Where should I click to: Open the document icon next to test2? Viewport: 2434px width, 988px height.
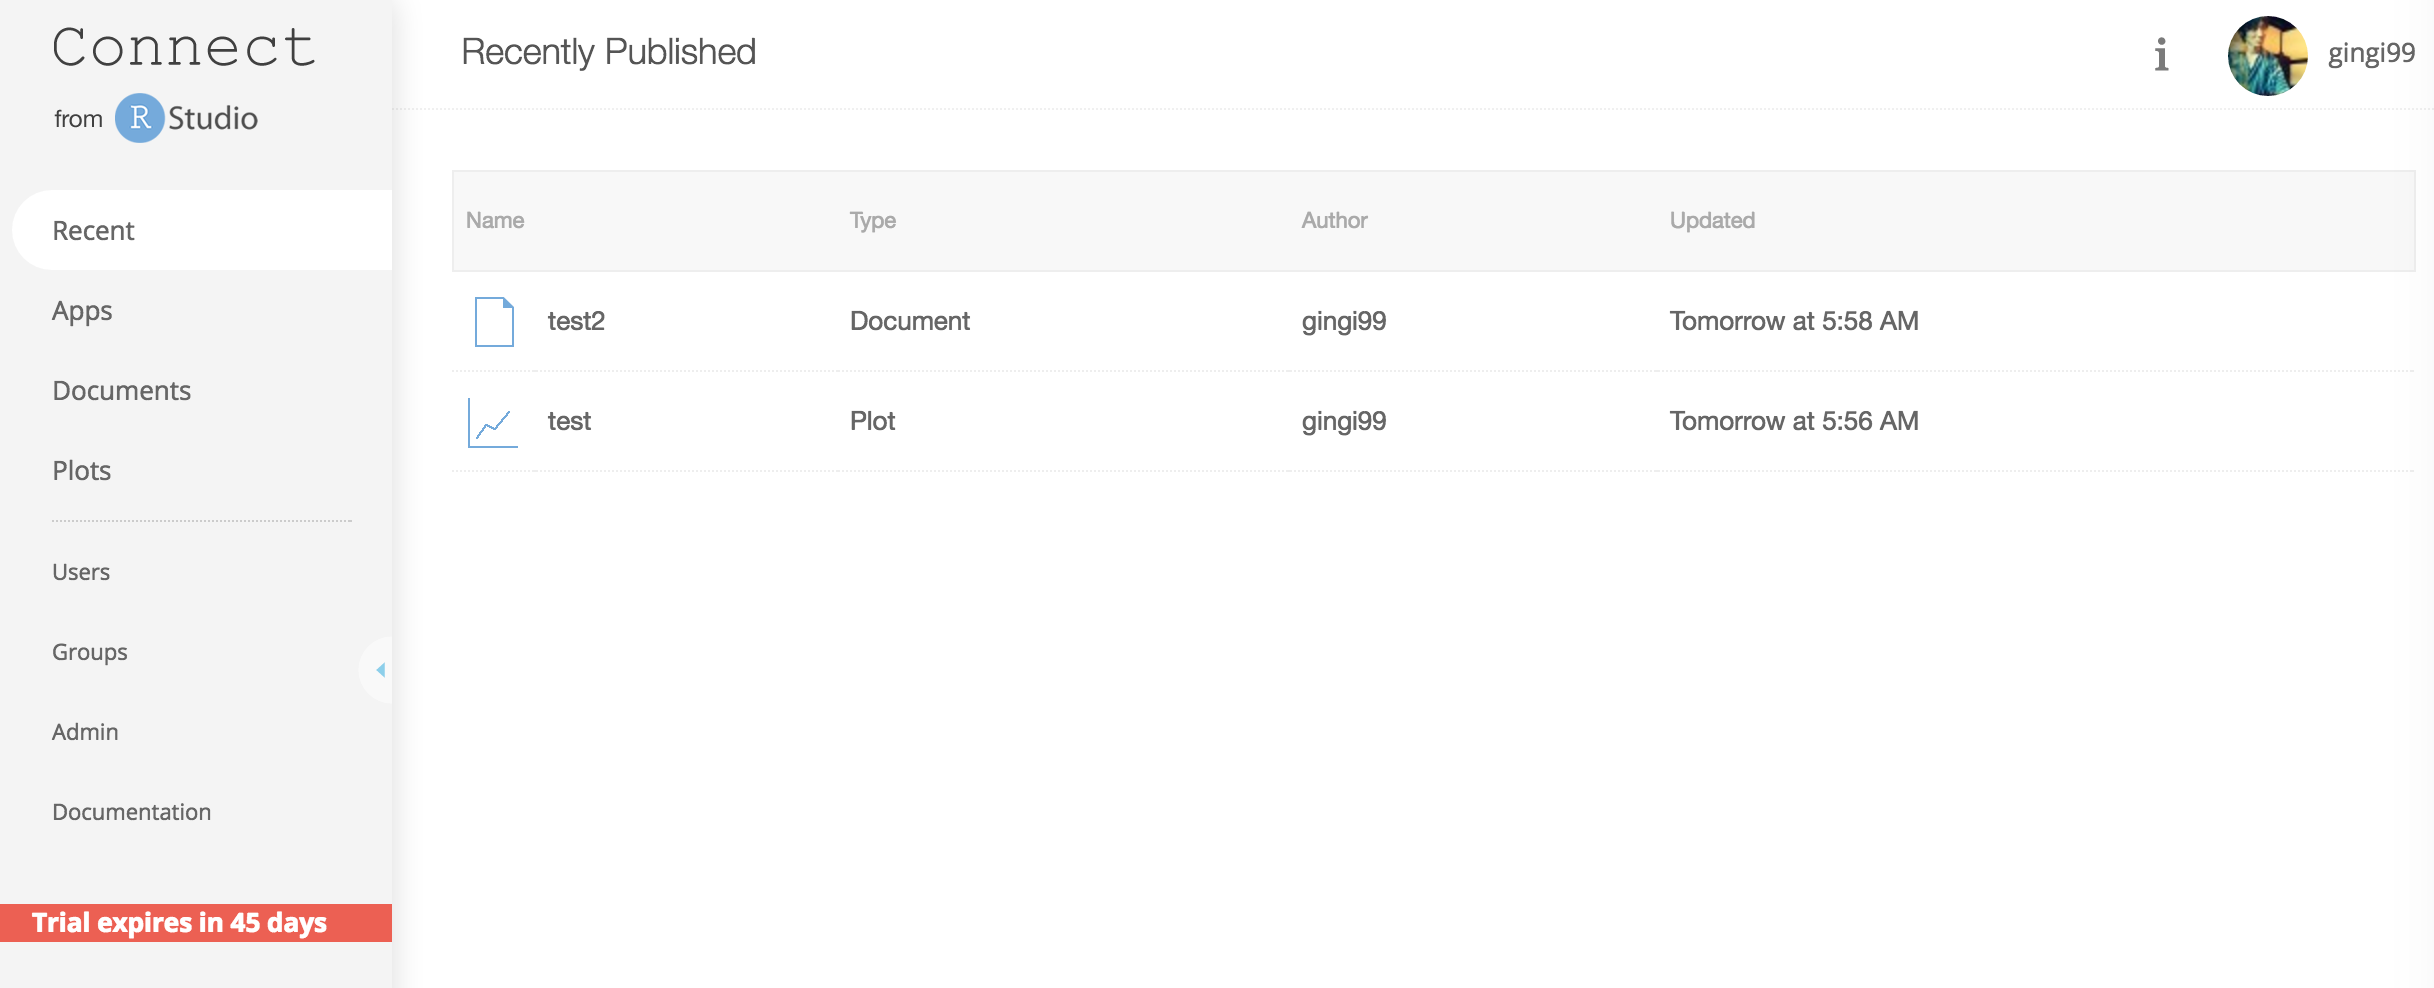(494, 320)
